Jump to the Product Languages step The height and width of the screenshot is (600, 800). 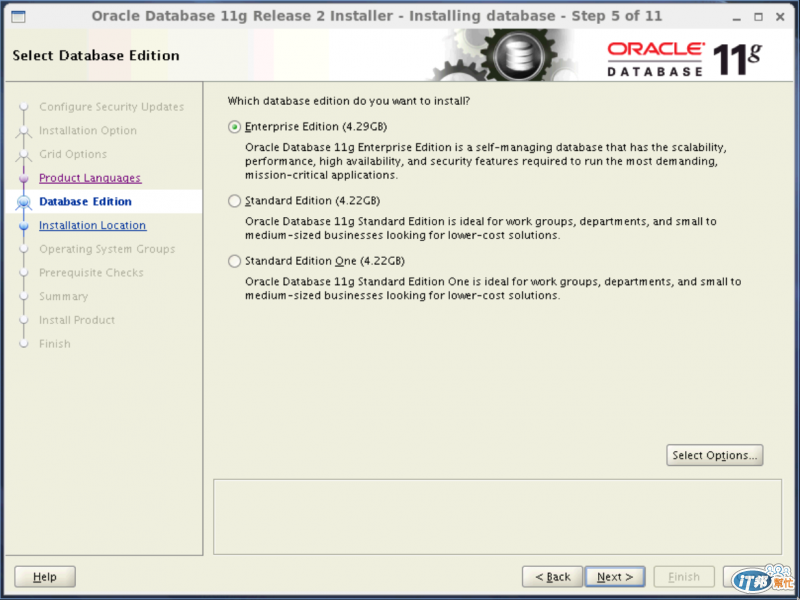(90, 178)
